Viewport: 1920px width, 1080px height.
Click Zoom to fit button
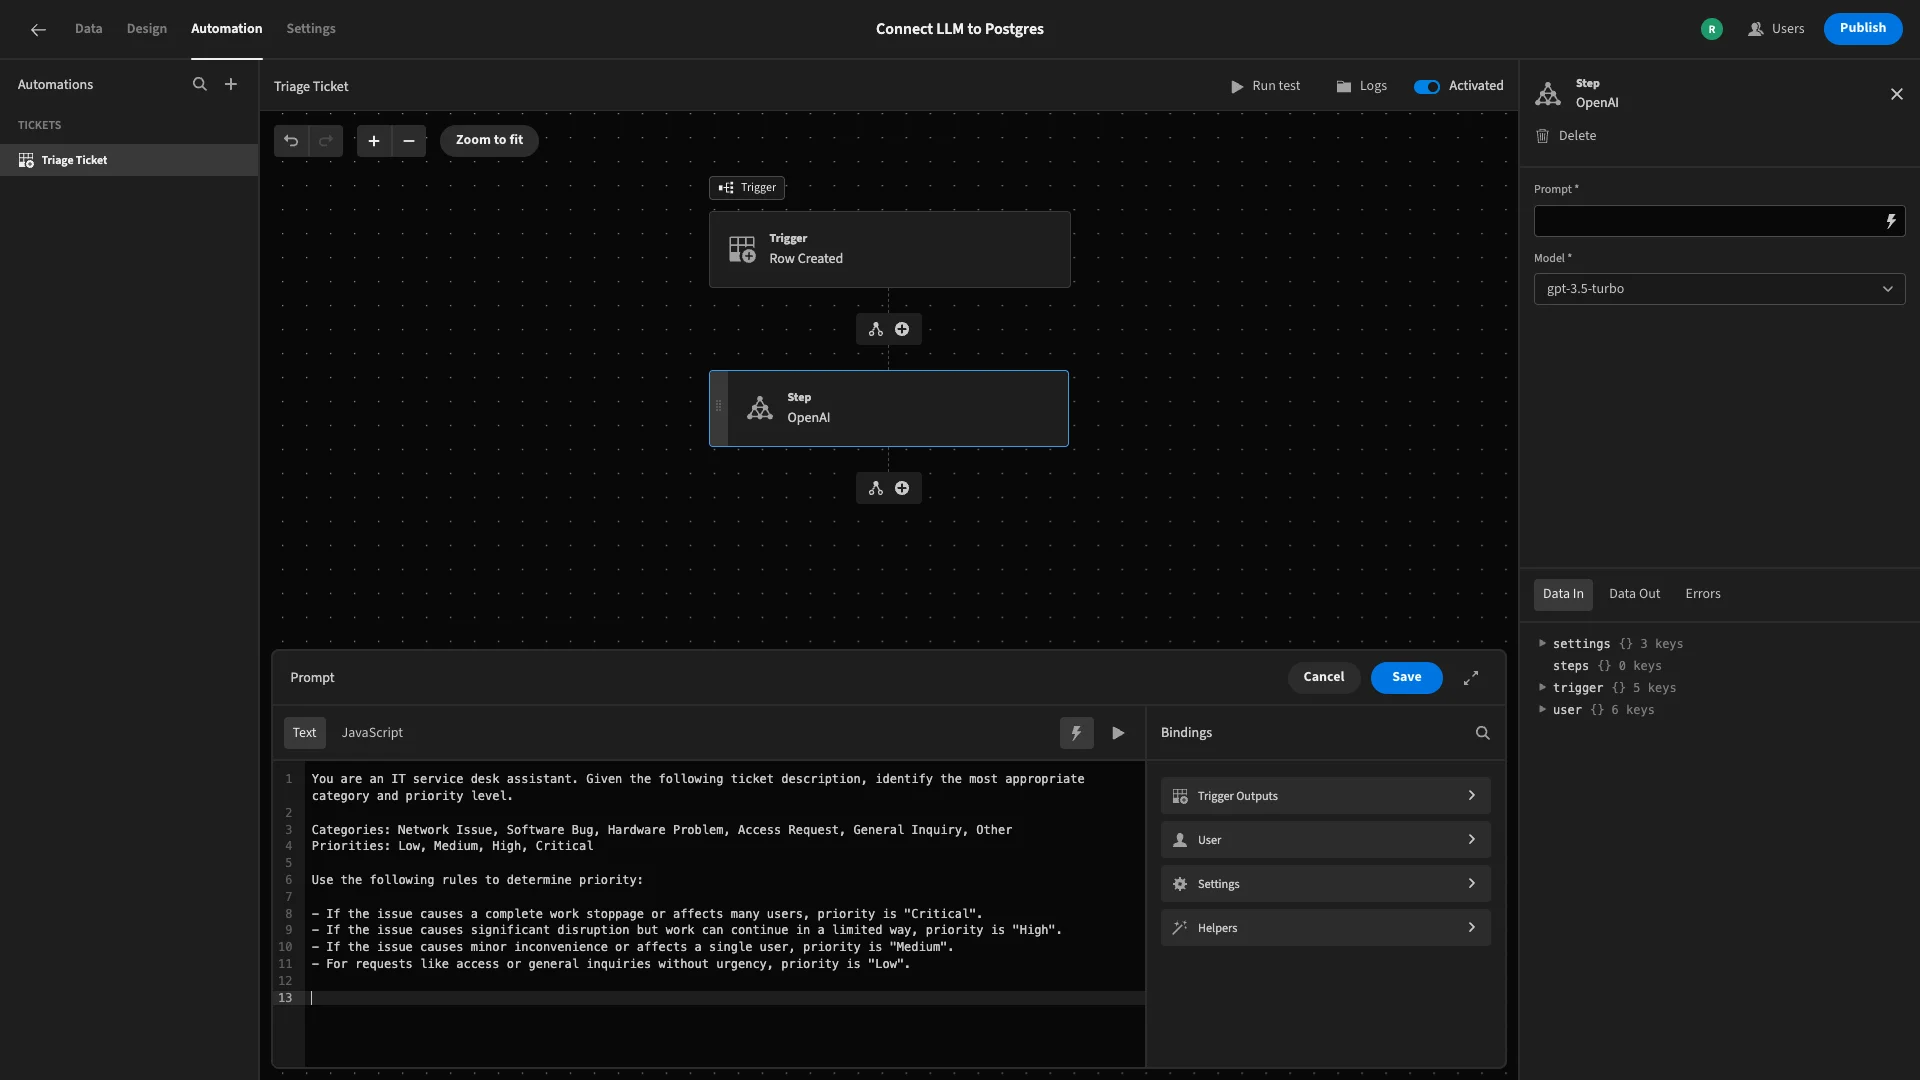[489, 141]
